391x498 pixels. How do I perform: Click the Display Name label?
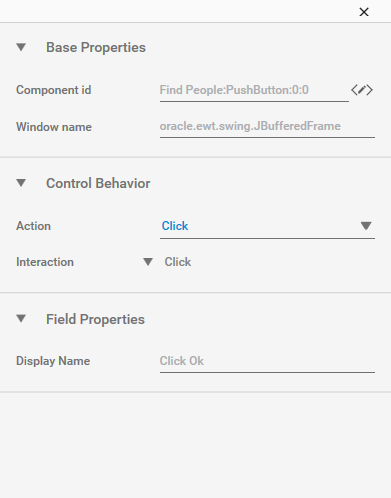click(53, 361)
